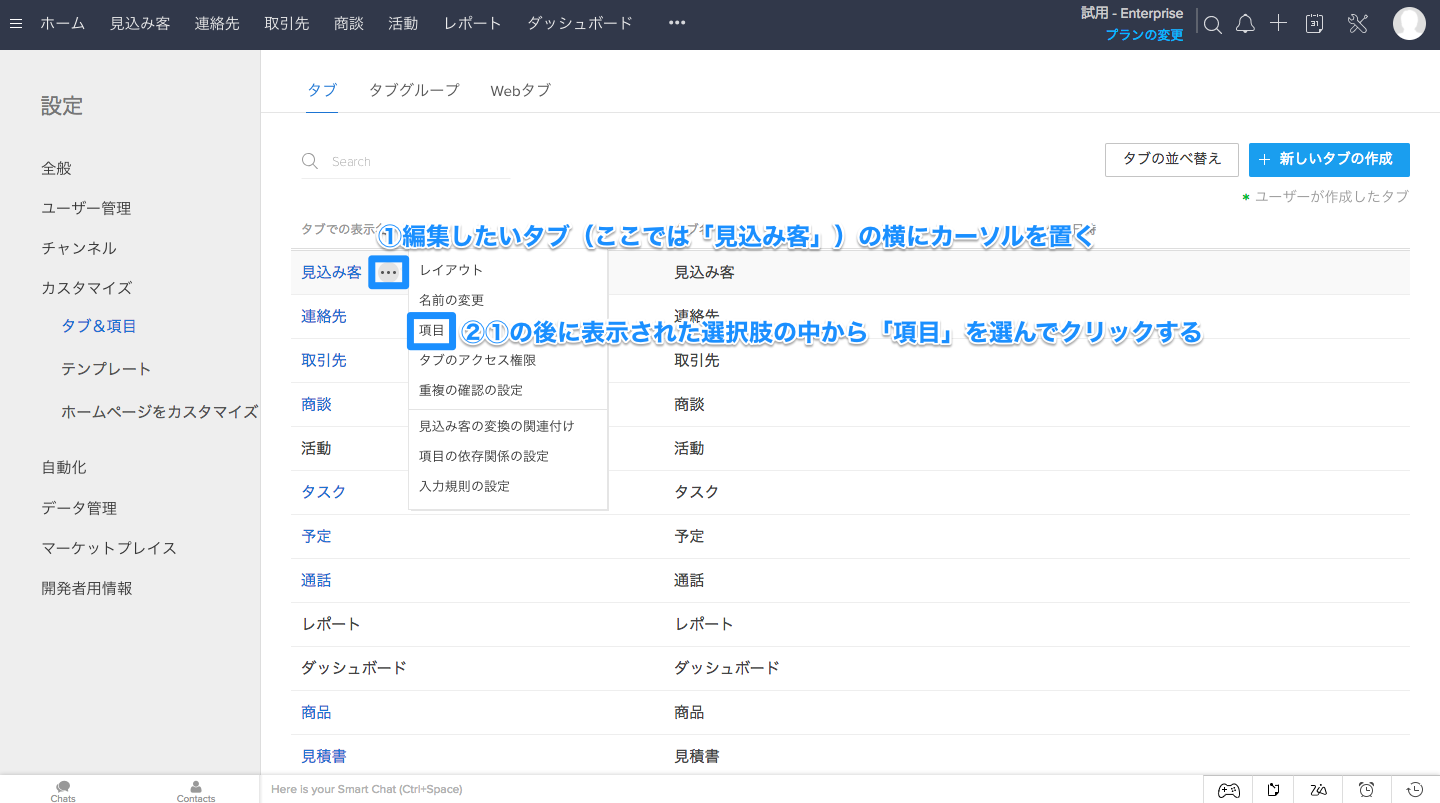This screenshot has height=803, width=1440.
Task: Select 項目 in the context menu
Action: point(432,330)
